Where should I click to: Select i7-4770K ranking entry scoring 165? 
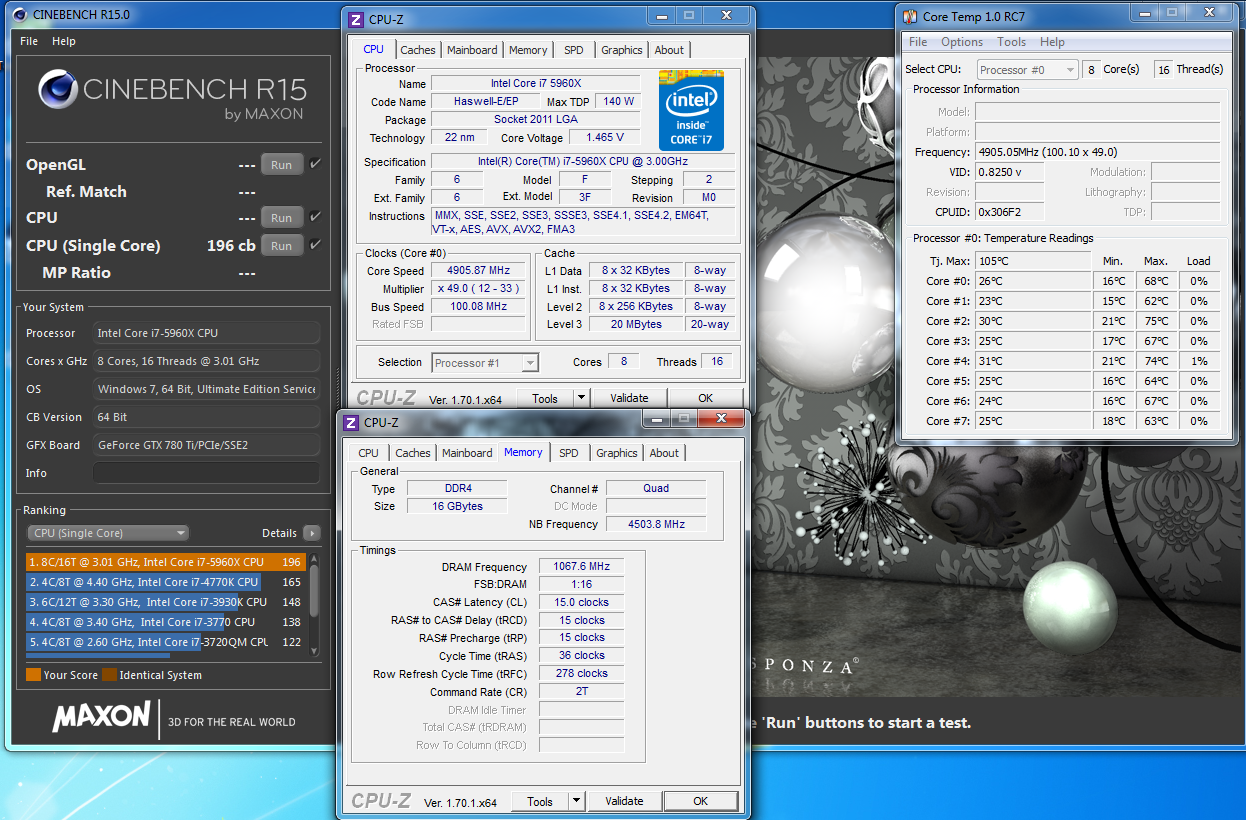(x=165, y=582)
